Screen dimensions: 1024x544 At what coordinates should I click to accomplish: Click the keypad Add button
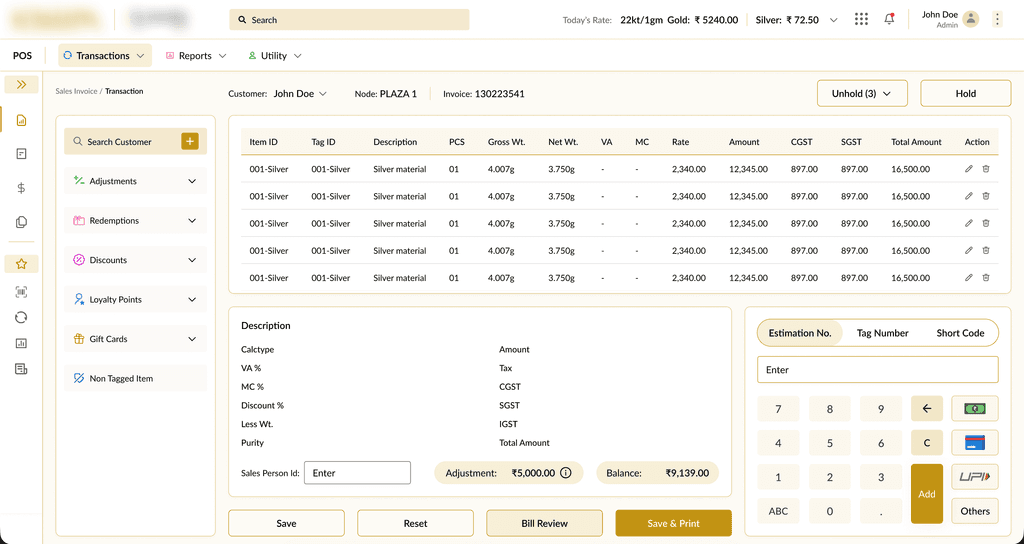(x=927, y=494)
